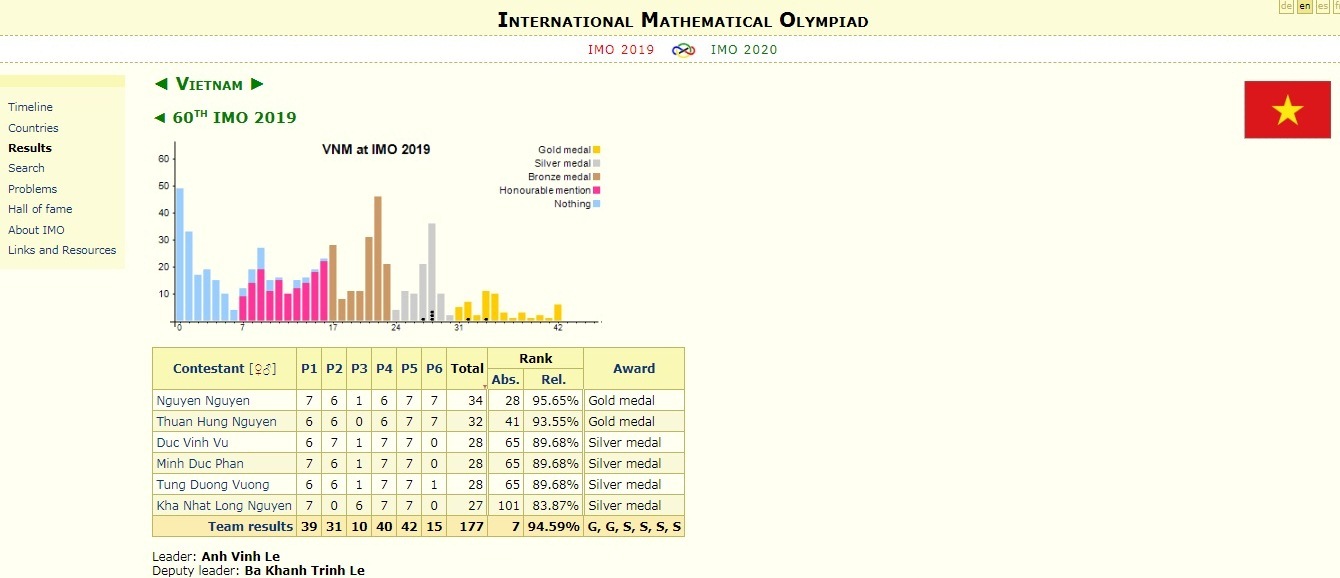Sort table by Abs. rank column
1340x578 pixels.
click(x=506, y=379)
